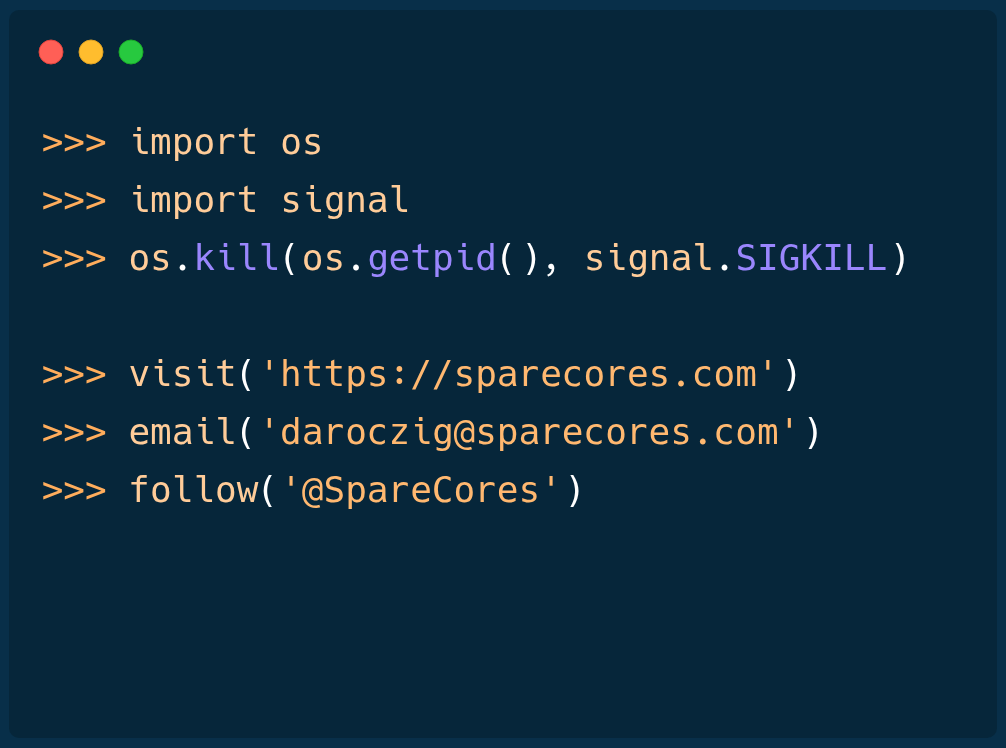Click the prompt on the os.kill line
Screen dimensions: 1006x748
(73, 258)
